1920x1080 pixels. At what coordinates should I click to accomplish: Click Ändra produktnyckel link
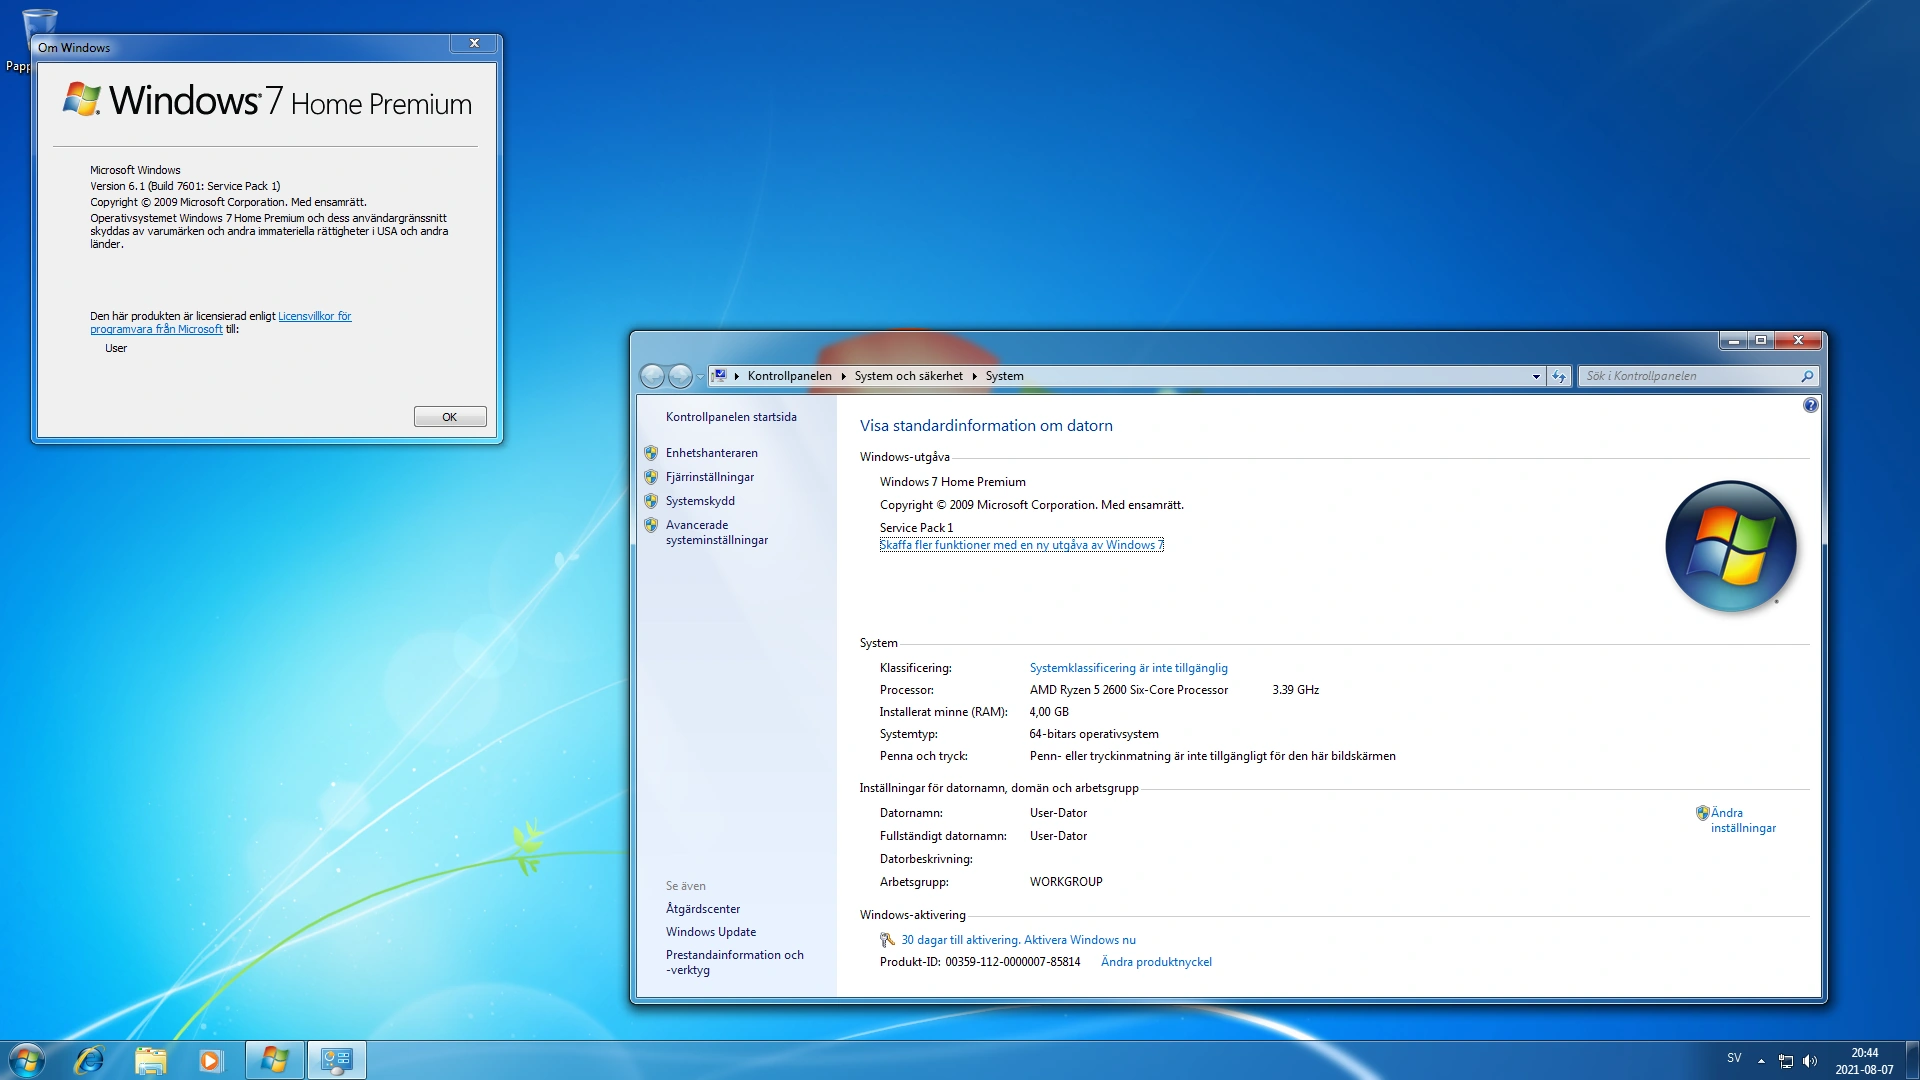(1156, 962)
